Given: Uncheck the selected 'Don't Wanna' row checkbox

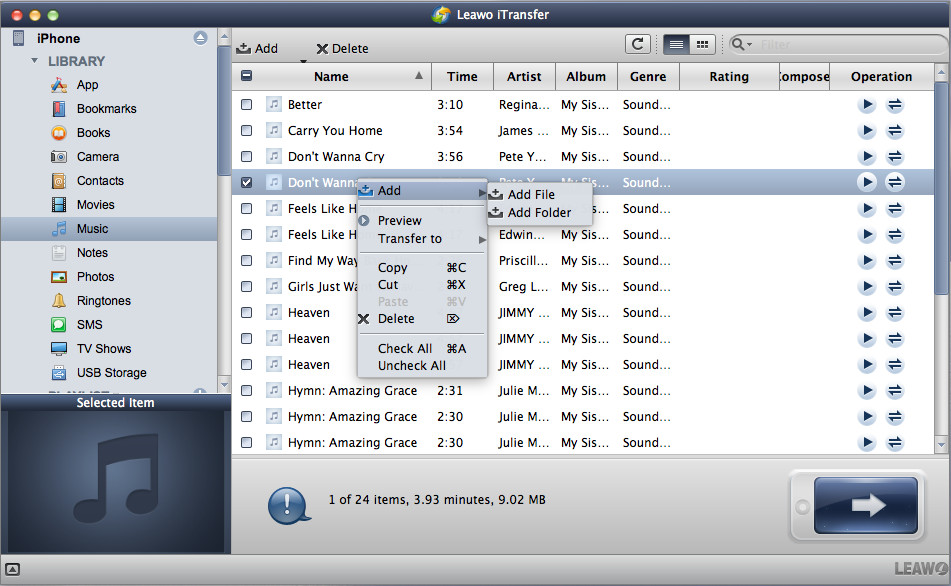Looking at the screenshot, I should pos(247,183).
